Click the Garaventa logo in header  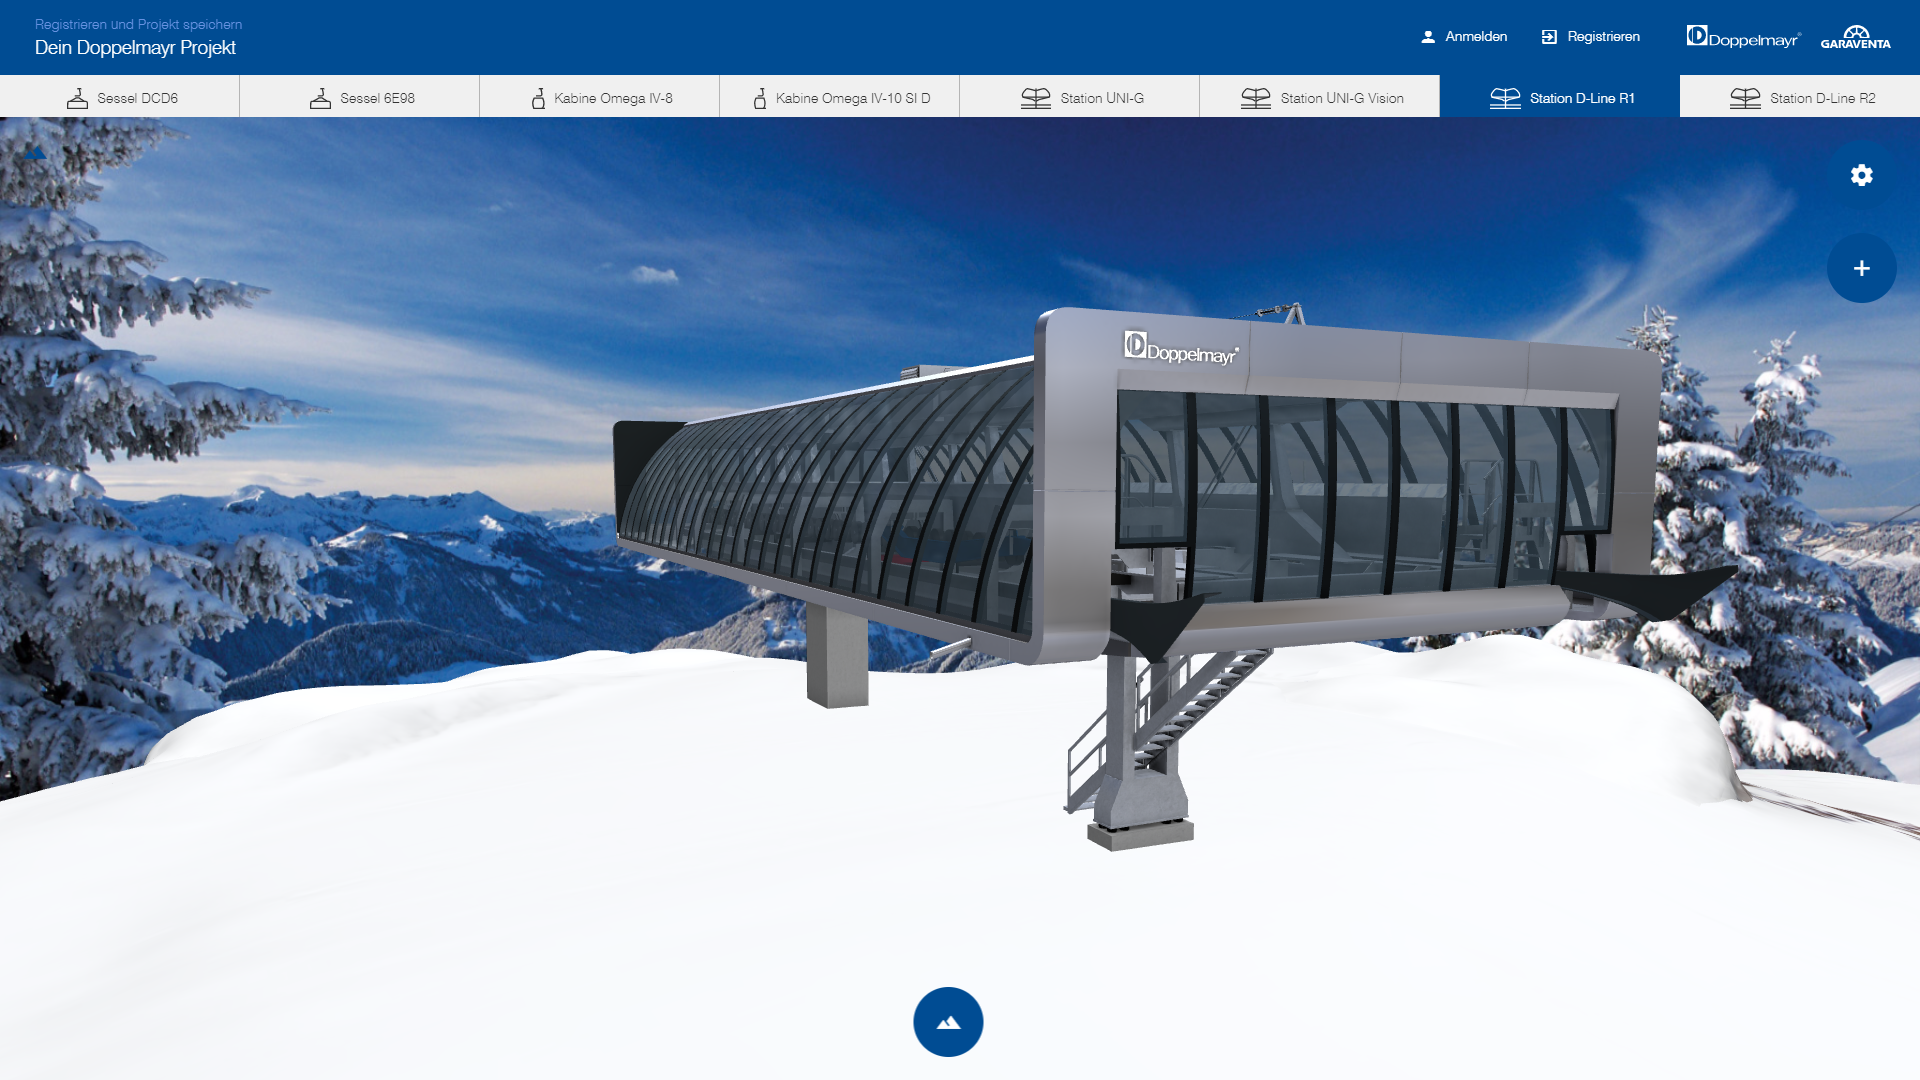click(x=1856, y=37)
